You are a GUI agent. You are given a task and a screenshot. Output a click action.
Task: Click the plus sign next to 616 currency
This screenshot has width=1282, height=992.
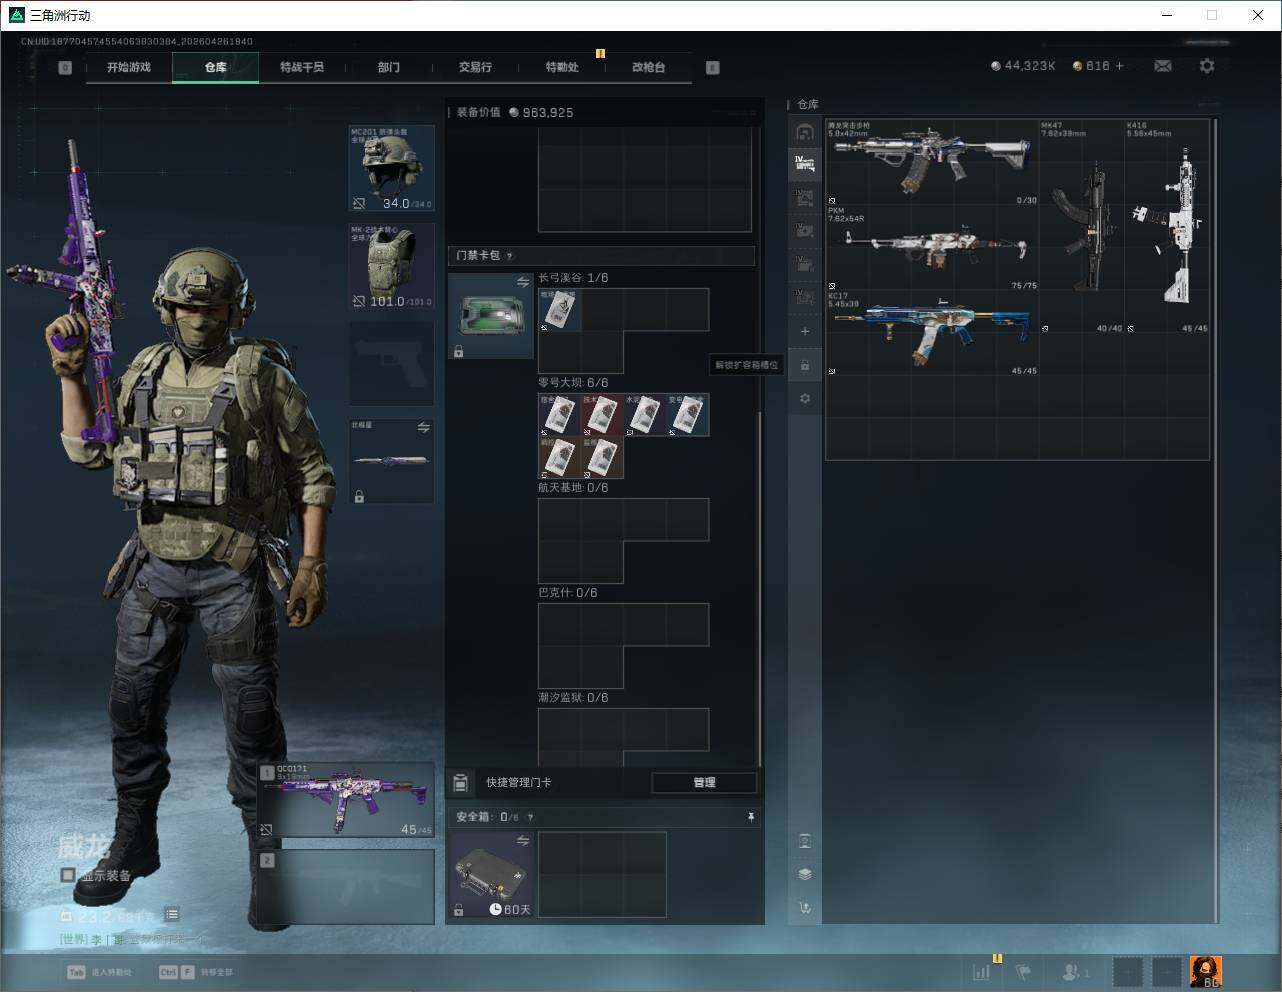tap(1120, 66)
